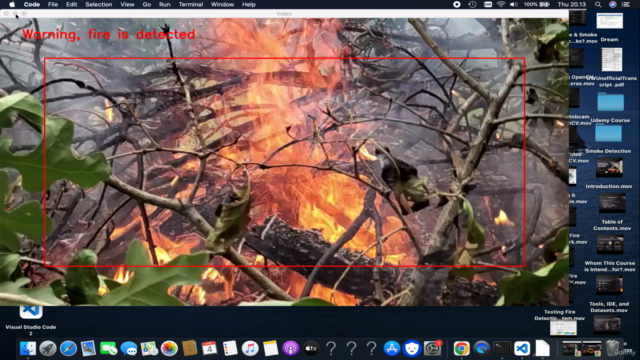This screenshot has width=640, height=360.
Task: Open the Selection menu
Action: click(x=98, y=4)
